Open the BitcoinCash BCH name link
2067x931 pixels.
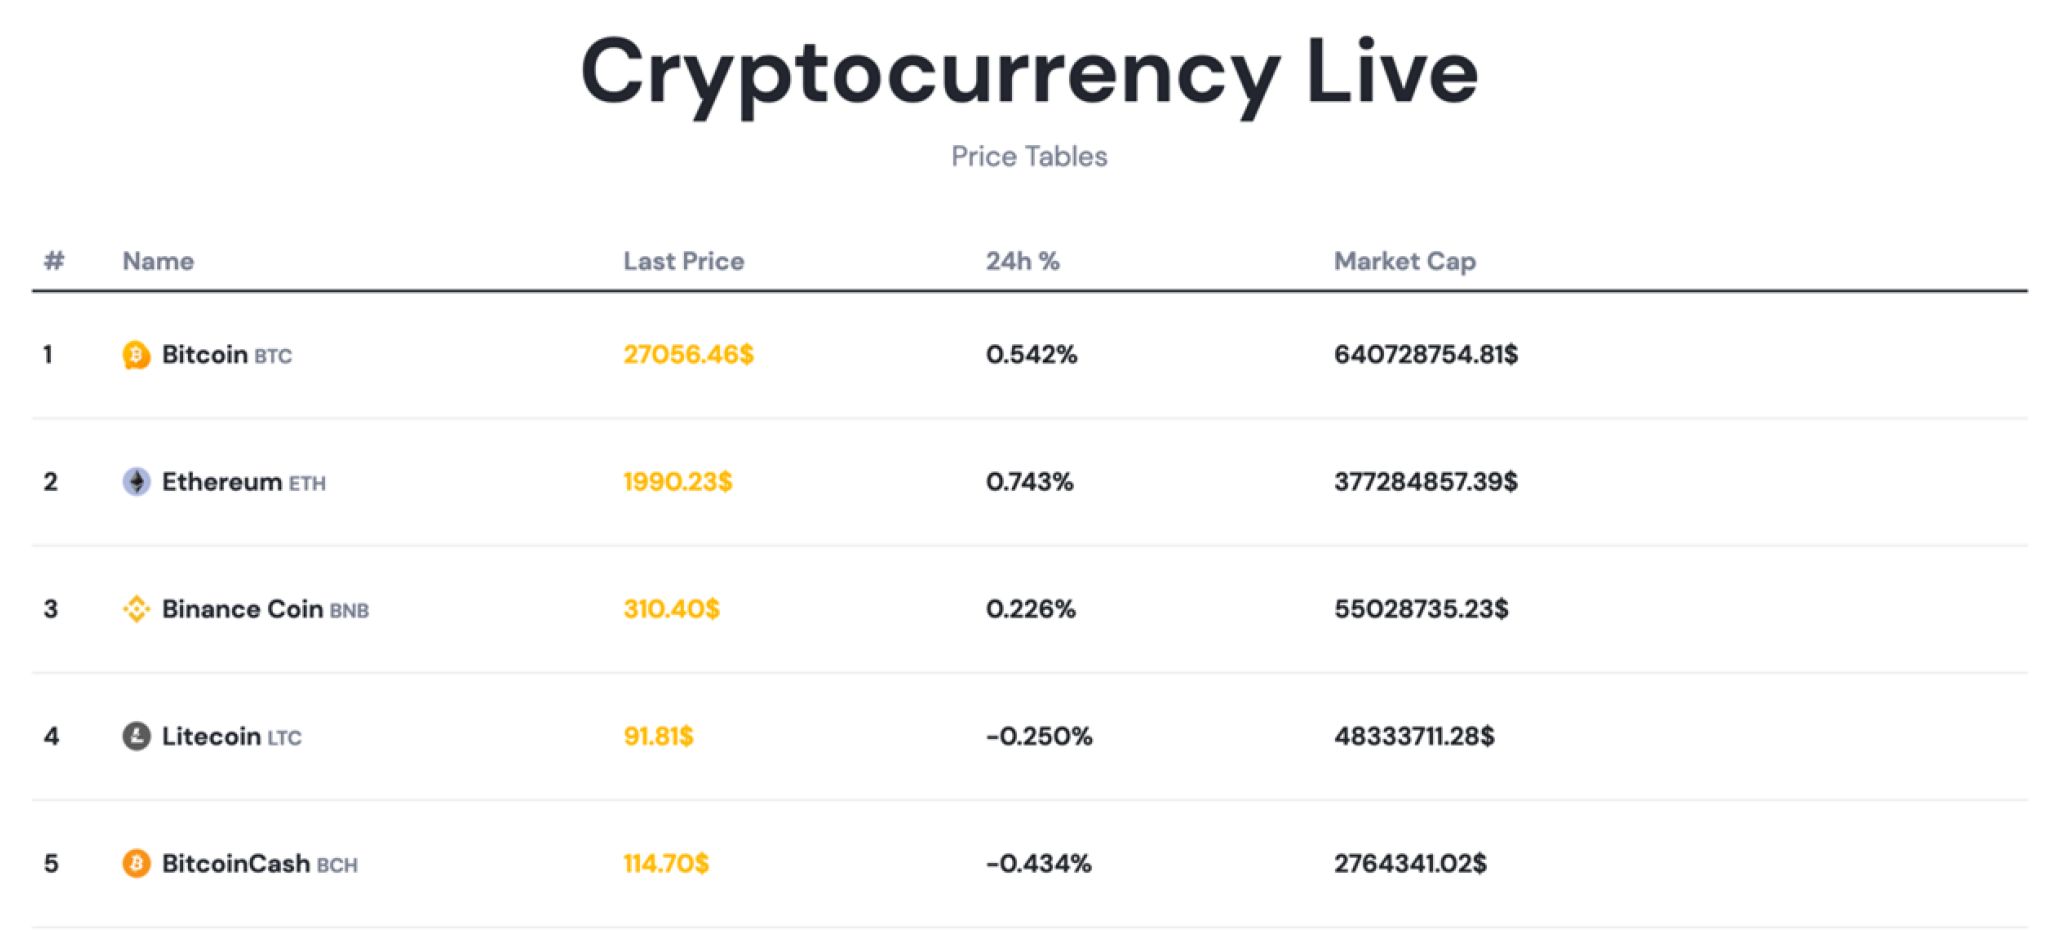click(x=259, y=863)
